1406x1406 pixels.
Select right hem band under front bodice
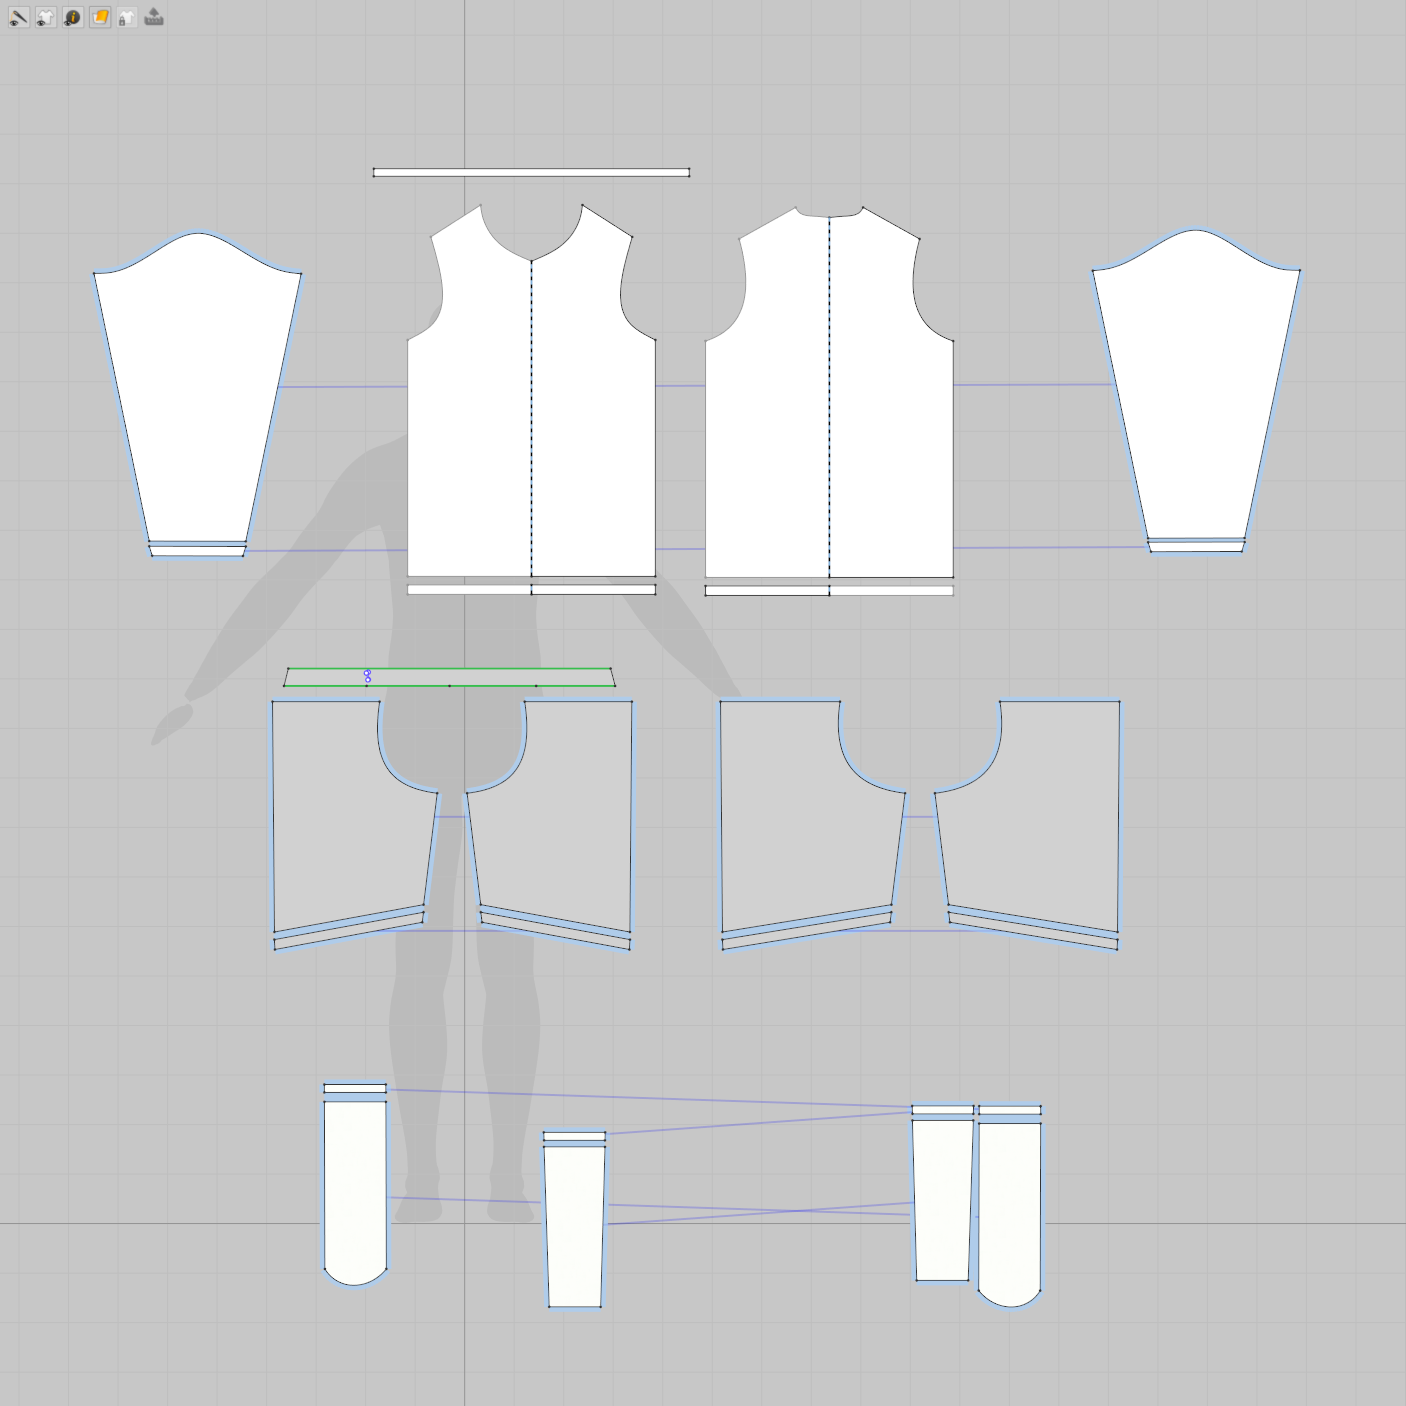593,590
